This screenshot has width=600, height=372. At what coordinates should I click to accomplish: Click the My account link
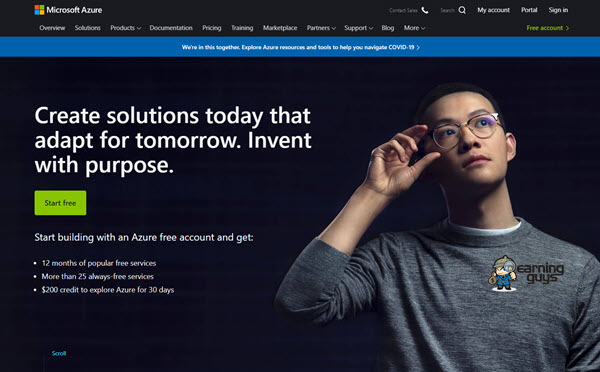tap(493, 10)
